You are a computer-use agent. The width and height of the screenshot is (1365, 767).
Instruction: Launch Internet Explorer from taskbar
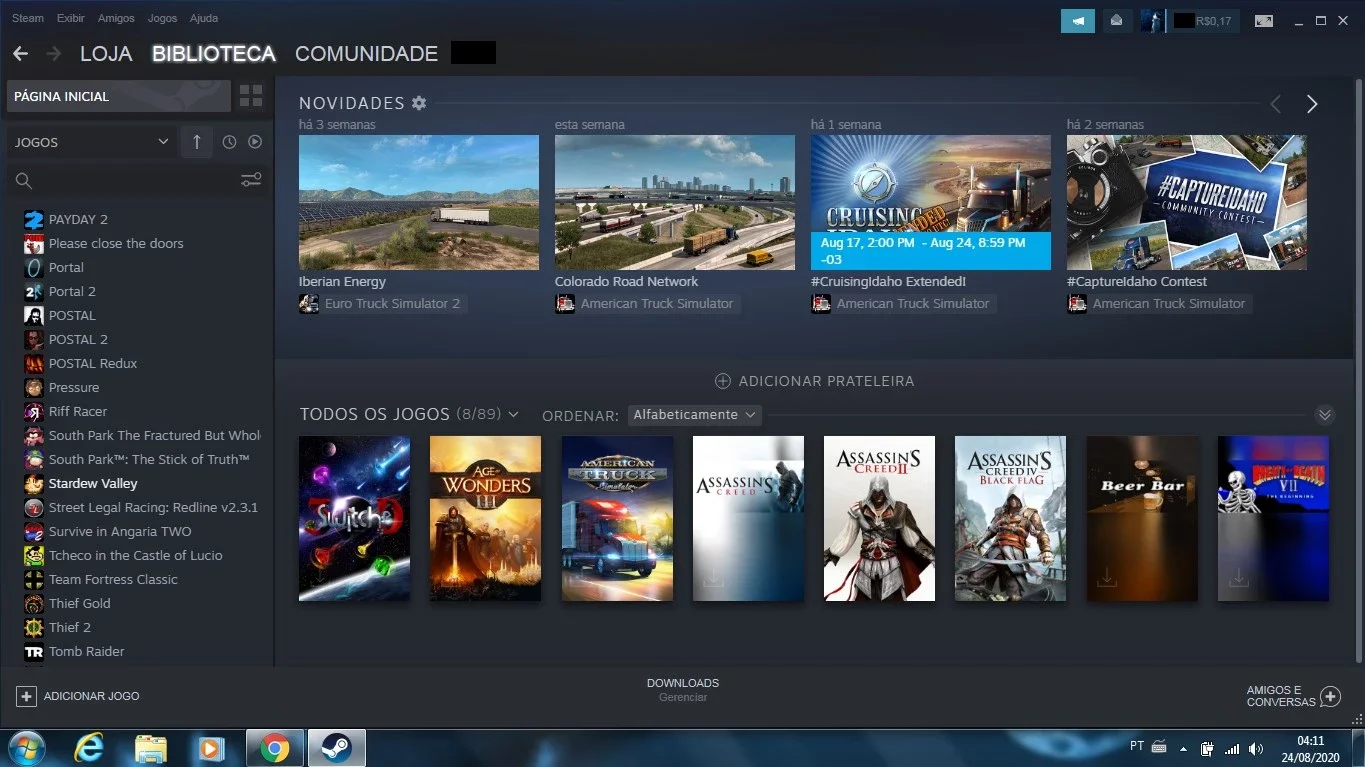point(89,748)
